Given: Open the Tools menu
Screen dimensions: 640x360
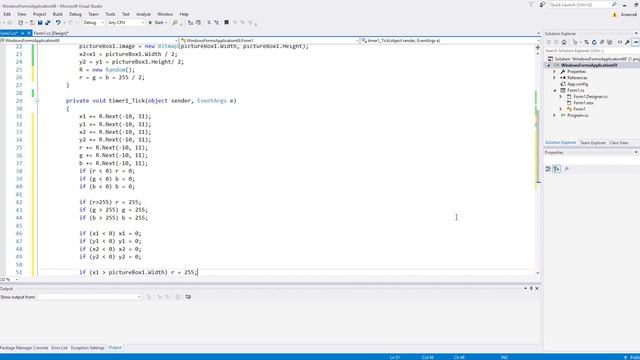Looking at the screenshot, I should [110, 14].
